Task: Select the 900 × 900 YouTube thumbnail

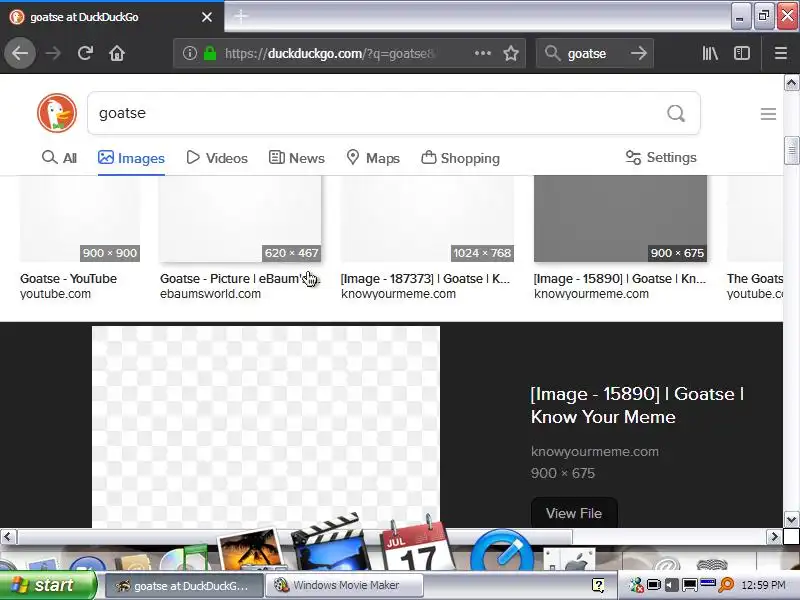Action: (x=80, y=219)
